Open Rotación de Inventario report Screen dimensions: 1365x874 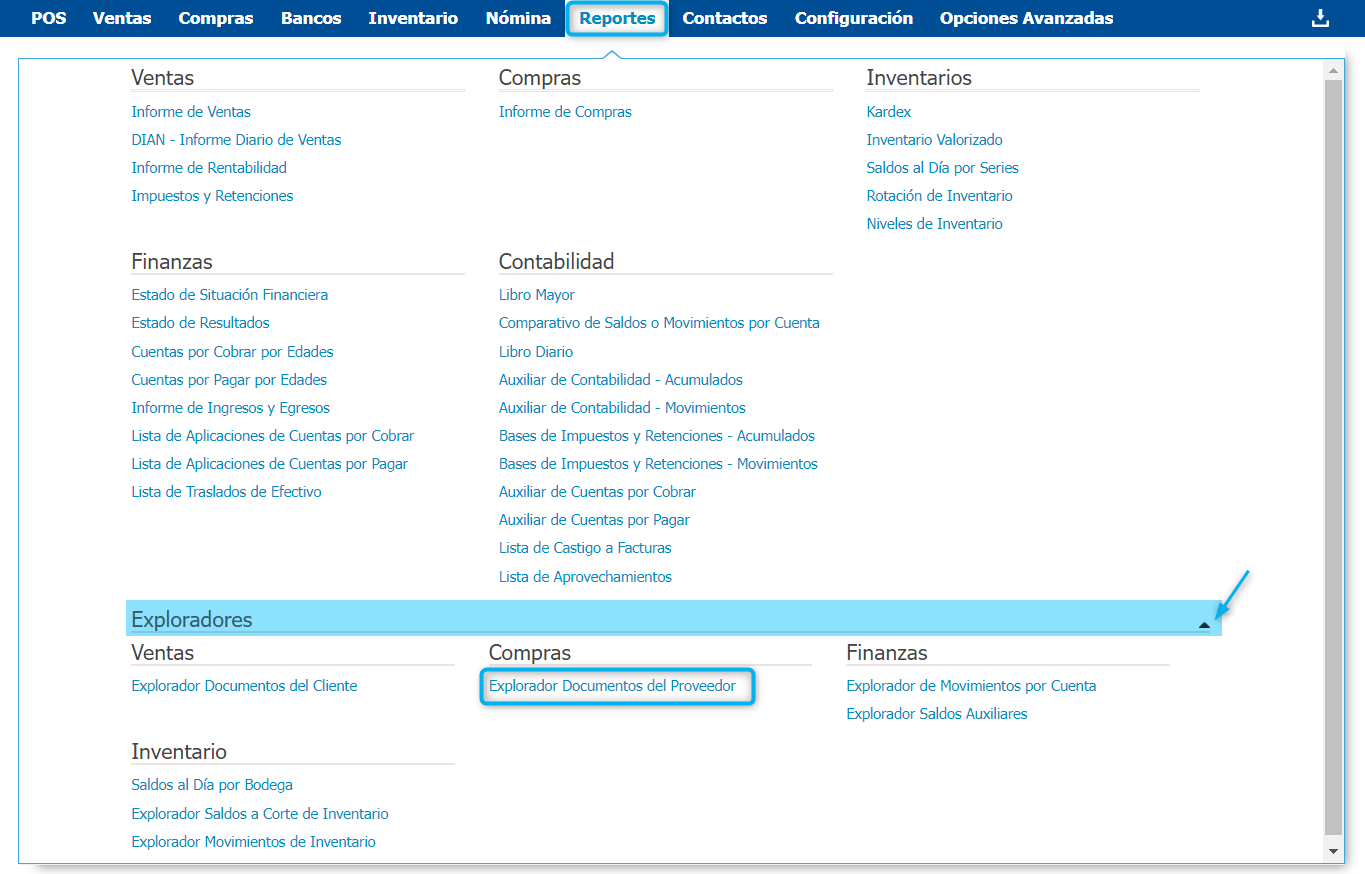939,196
